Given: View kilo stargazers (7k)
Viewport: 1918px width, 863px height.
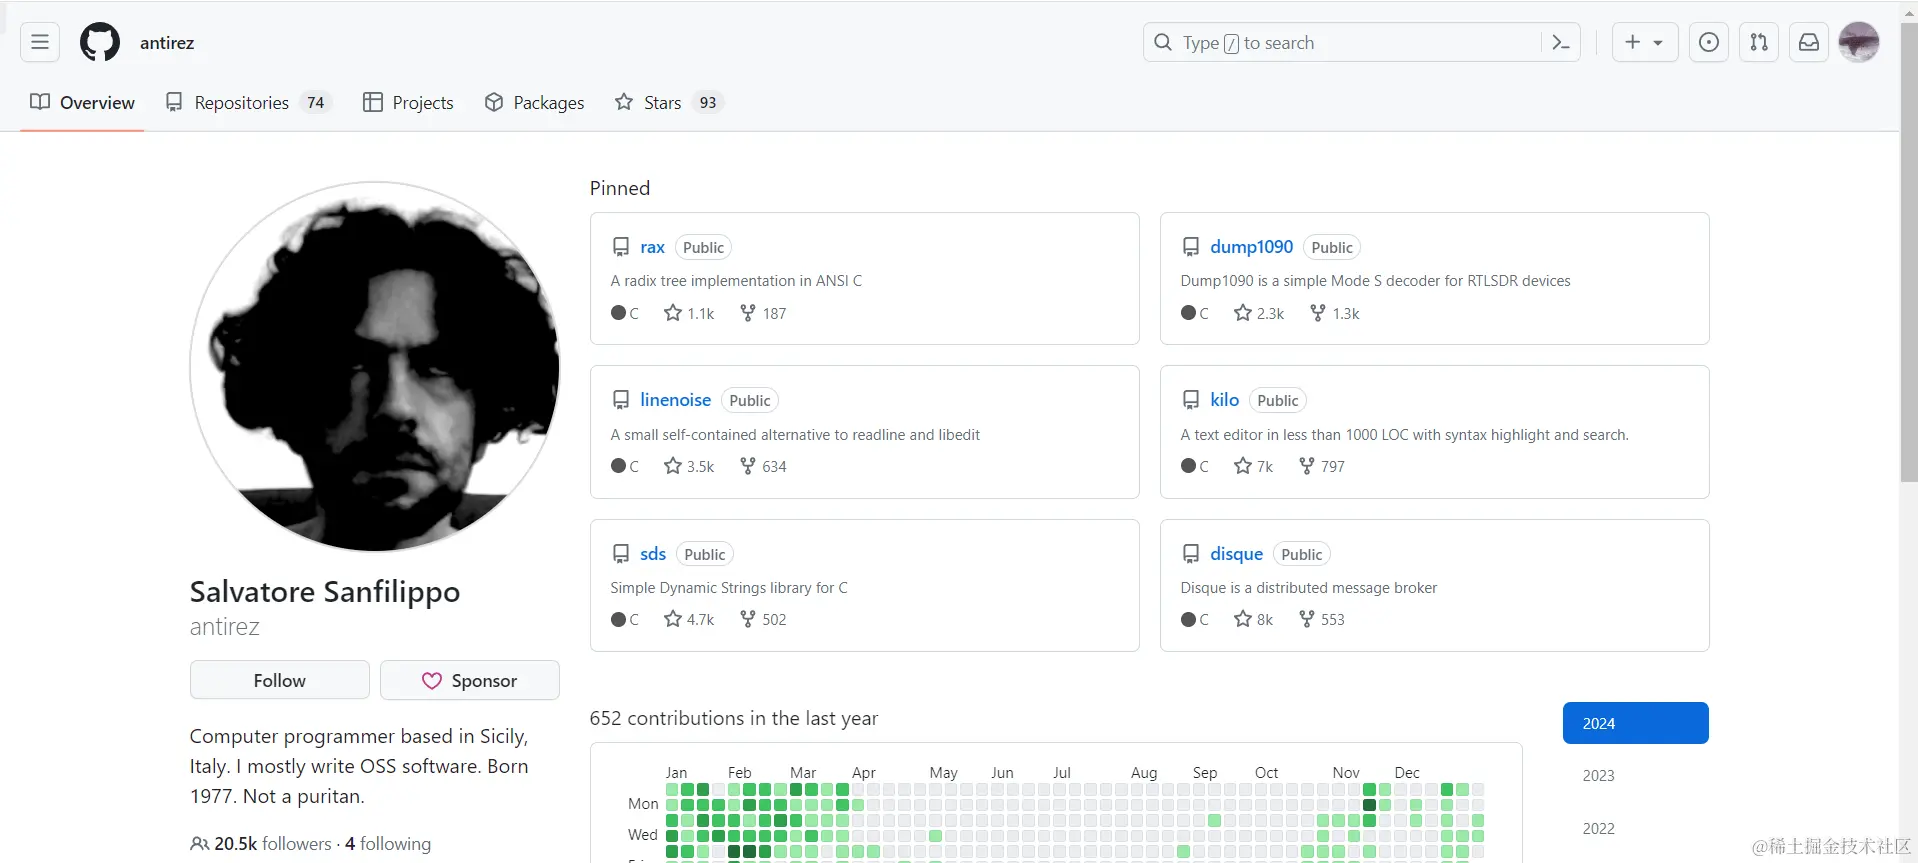Looking at the screenshot, I should (x=1253, y=466).
